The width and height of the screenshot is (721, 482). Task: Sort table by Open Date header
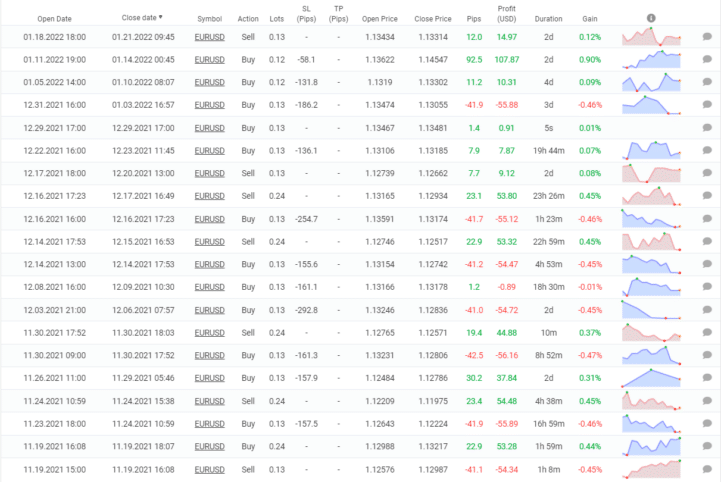pyautogui.click(x=54, y=19)
